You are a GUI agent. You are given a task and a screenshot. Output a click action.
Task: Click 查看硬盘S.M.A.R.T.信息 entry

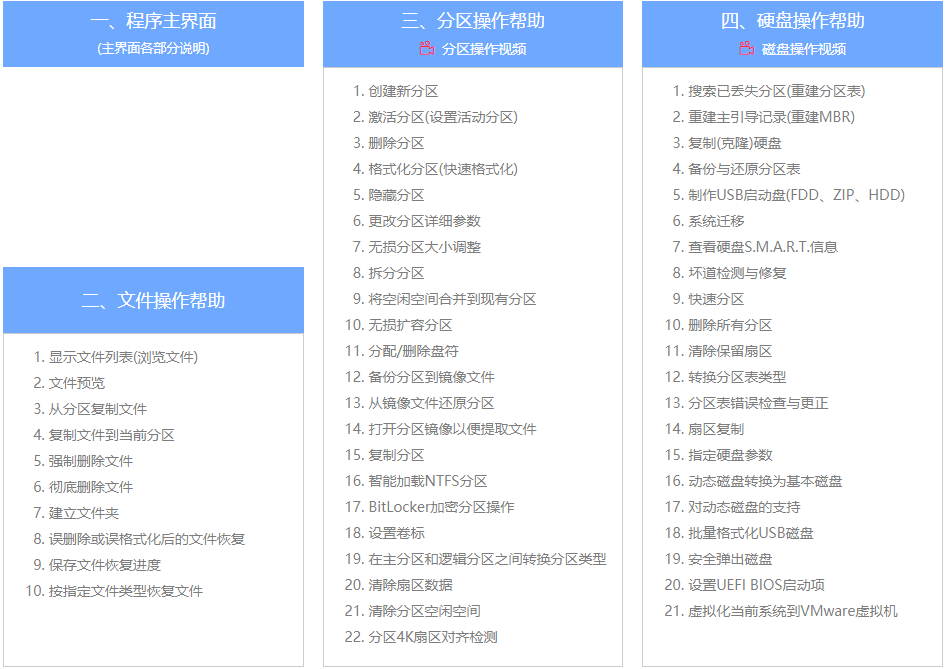763,247
